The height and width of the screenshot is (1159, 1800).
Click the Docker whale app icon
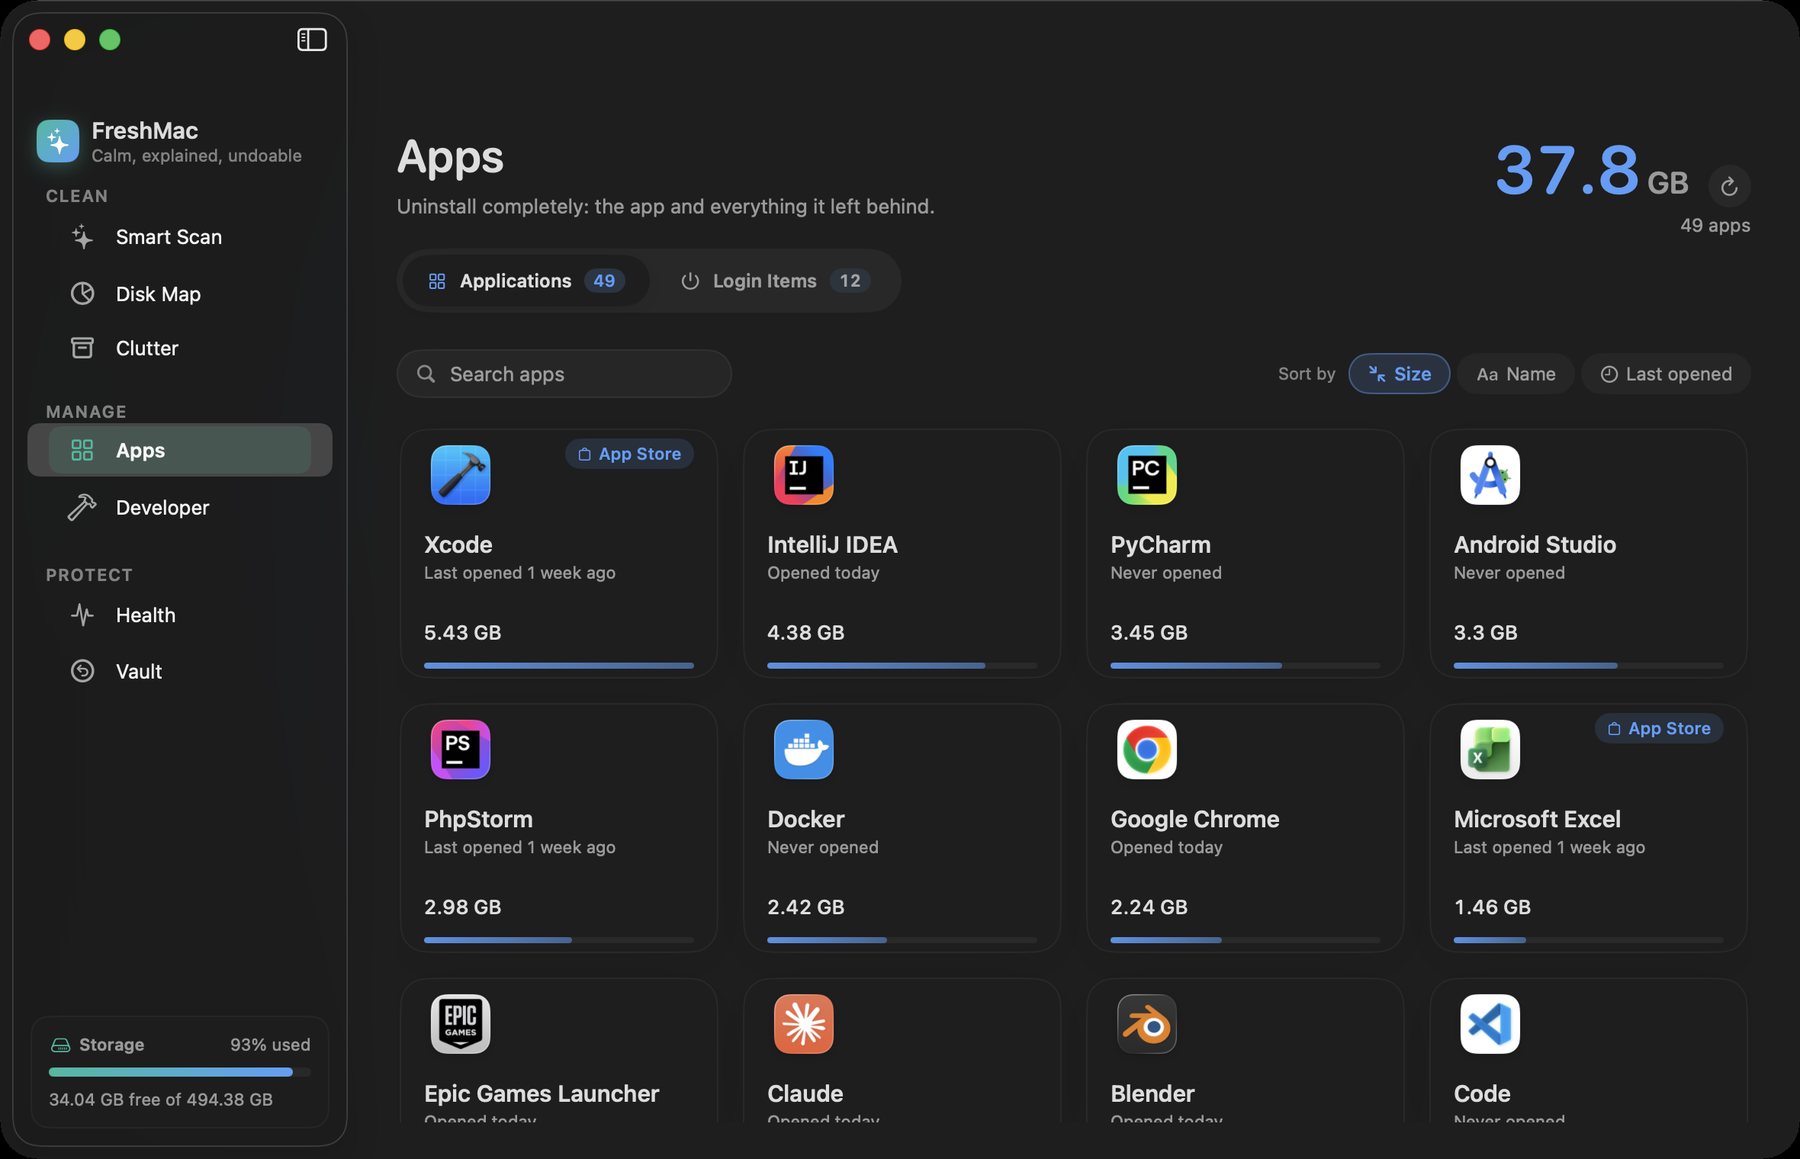[x=803, y=749]
